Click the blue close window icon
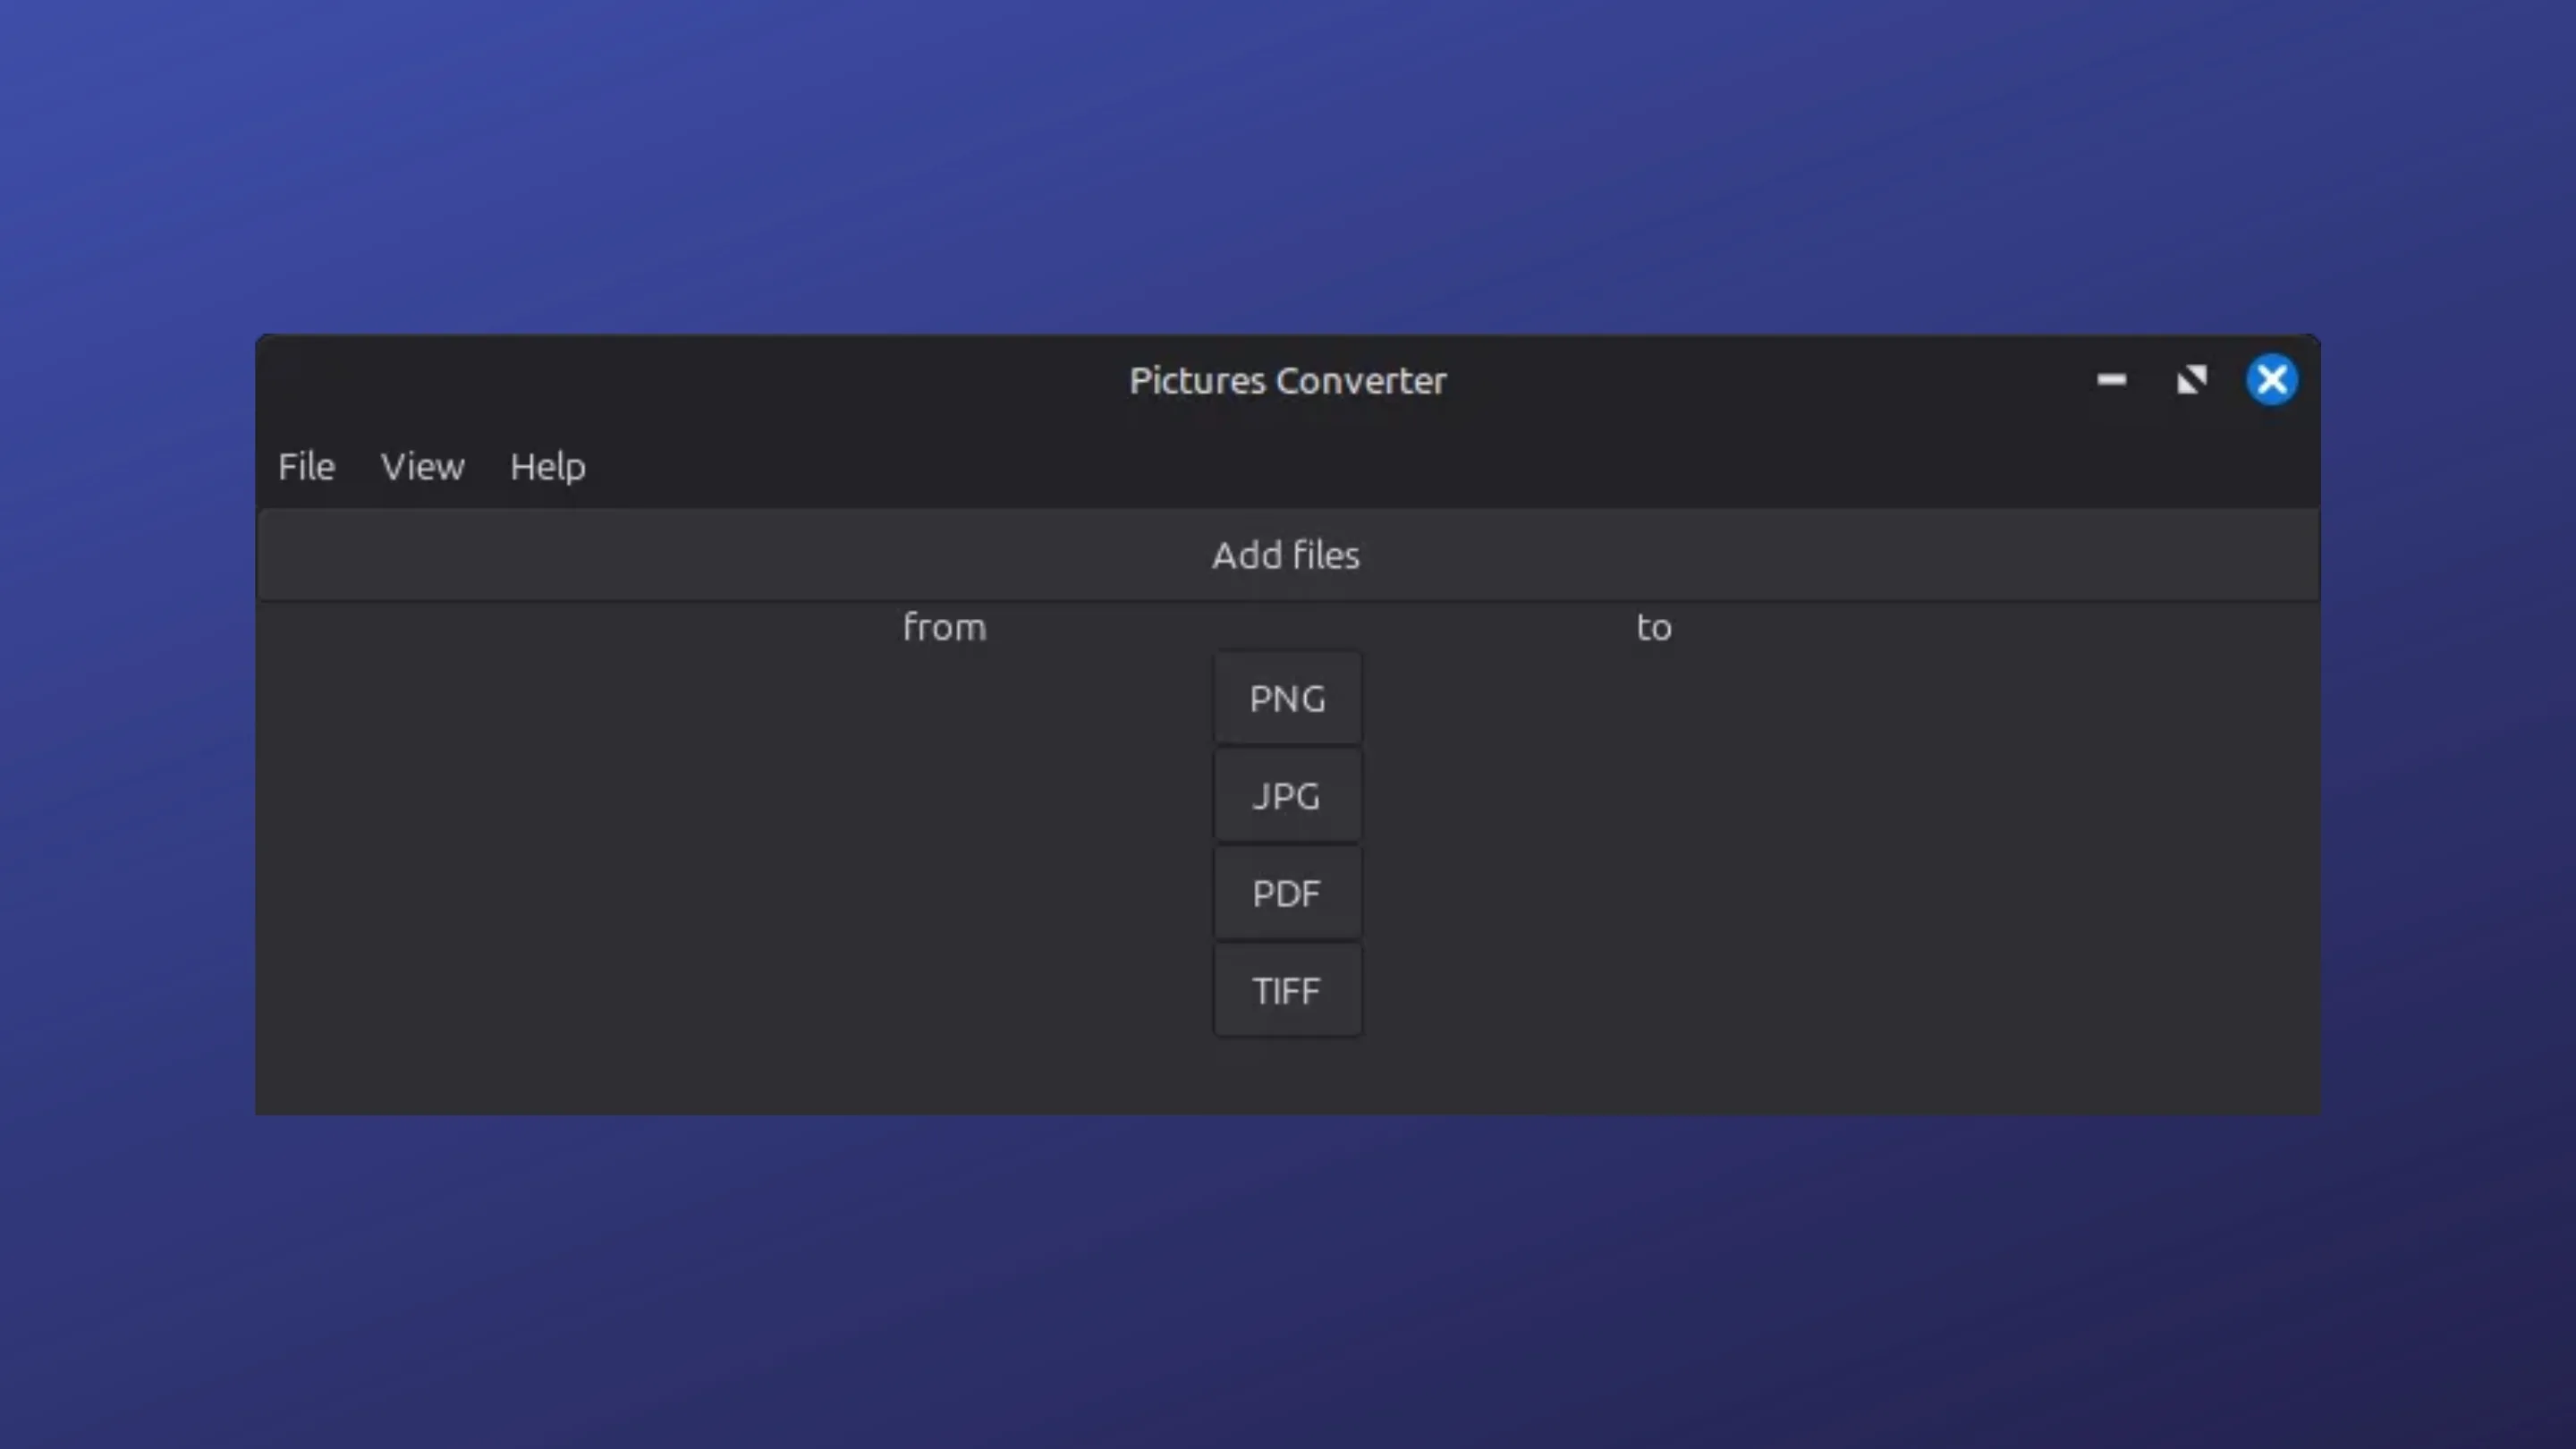The width and height of the screenshot is (2576, 1449). click(x=2272, y=380)
